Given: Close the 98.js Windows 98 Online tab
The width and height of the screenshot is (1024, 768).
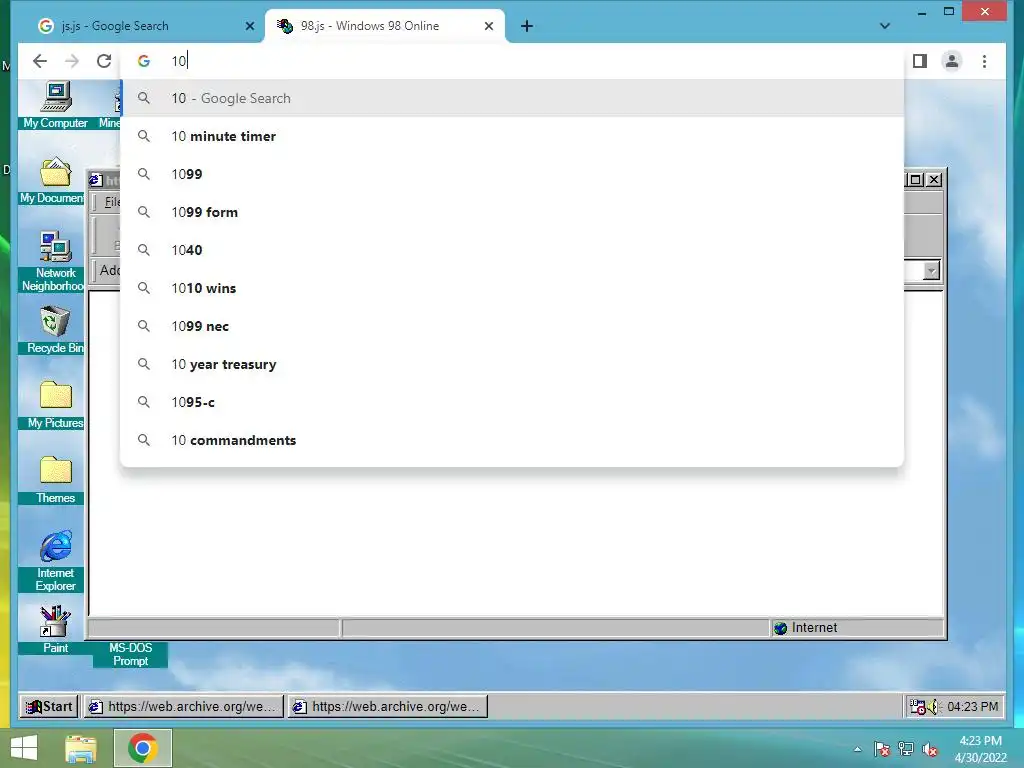Looking at the screenshot, I should coord(488,26).
